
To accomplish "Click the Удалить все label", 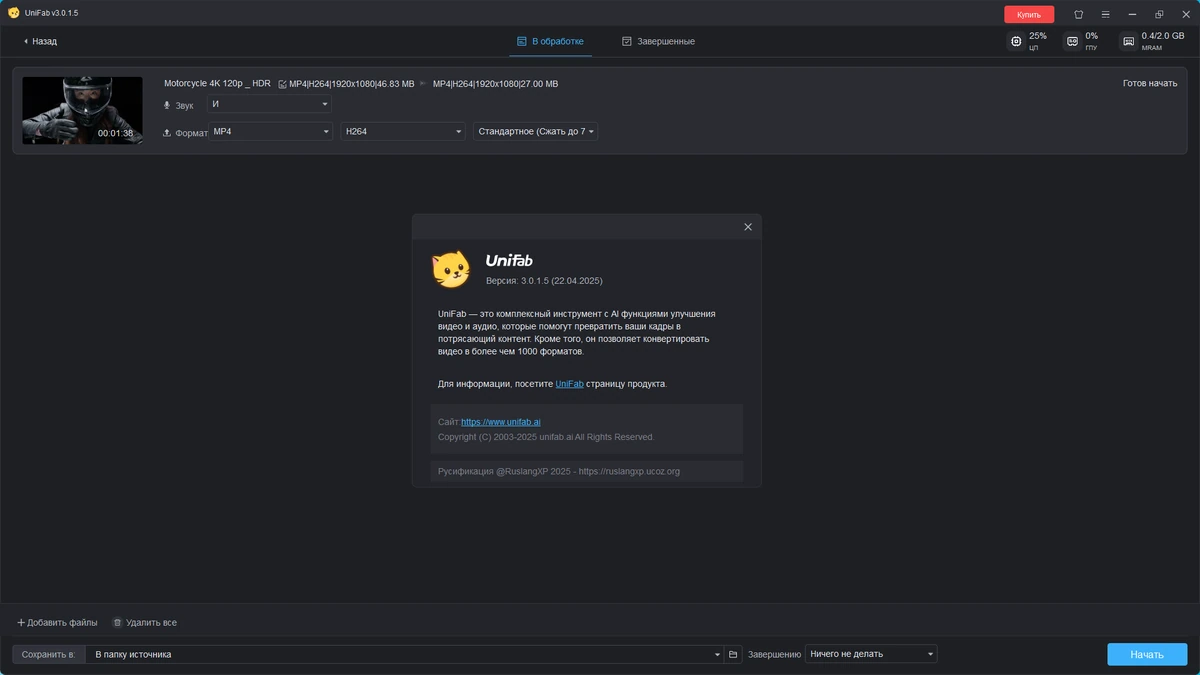I will [151, 622].
